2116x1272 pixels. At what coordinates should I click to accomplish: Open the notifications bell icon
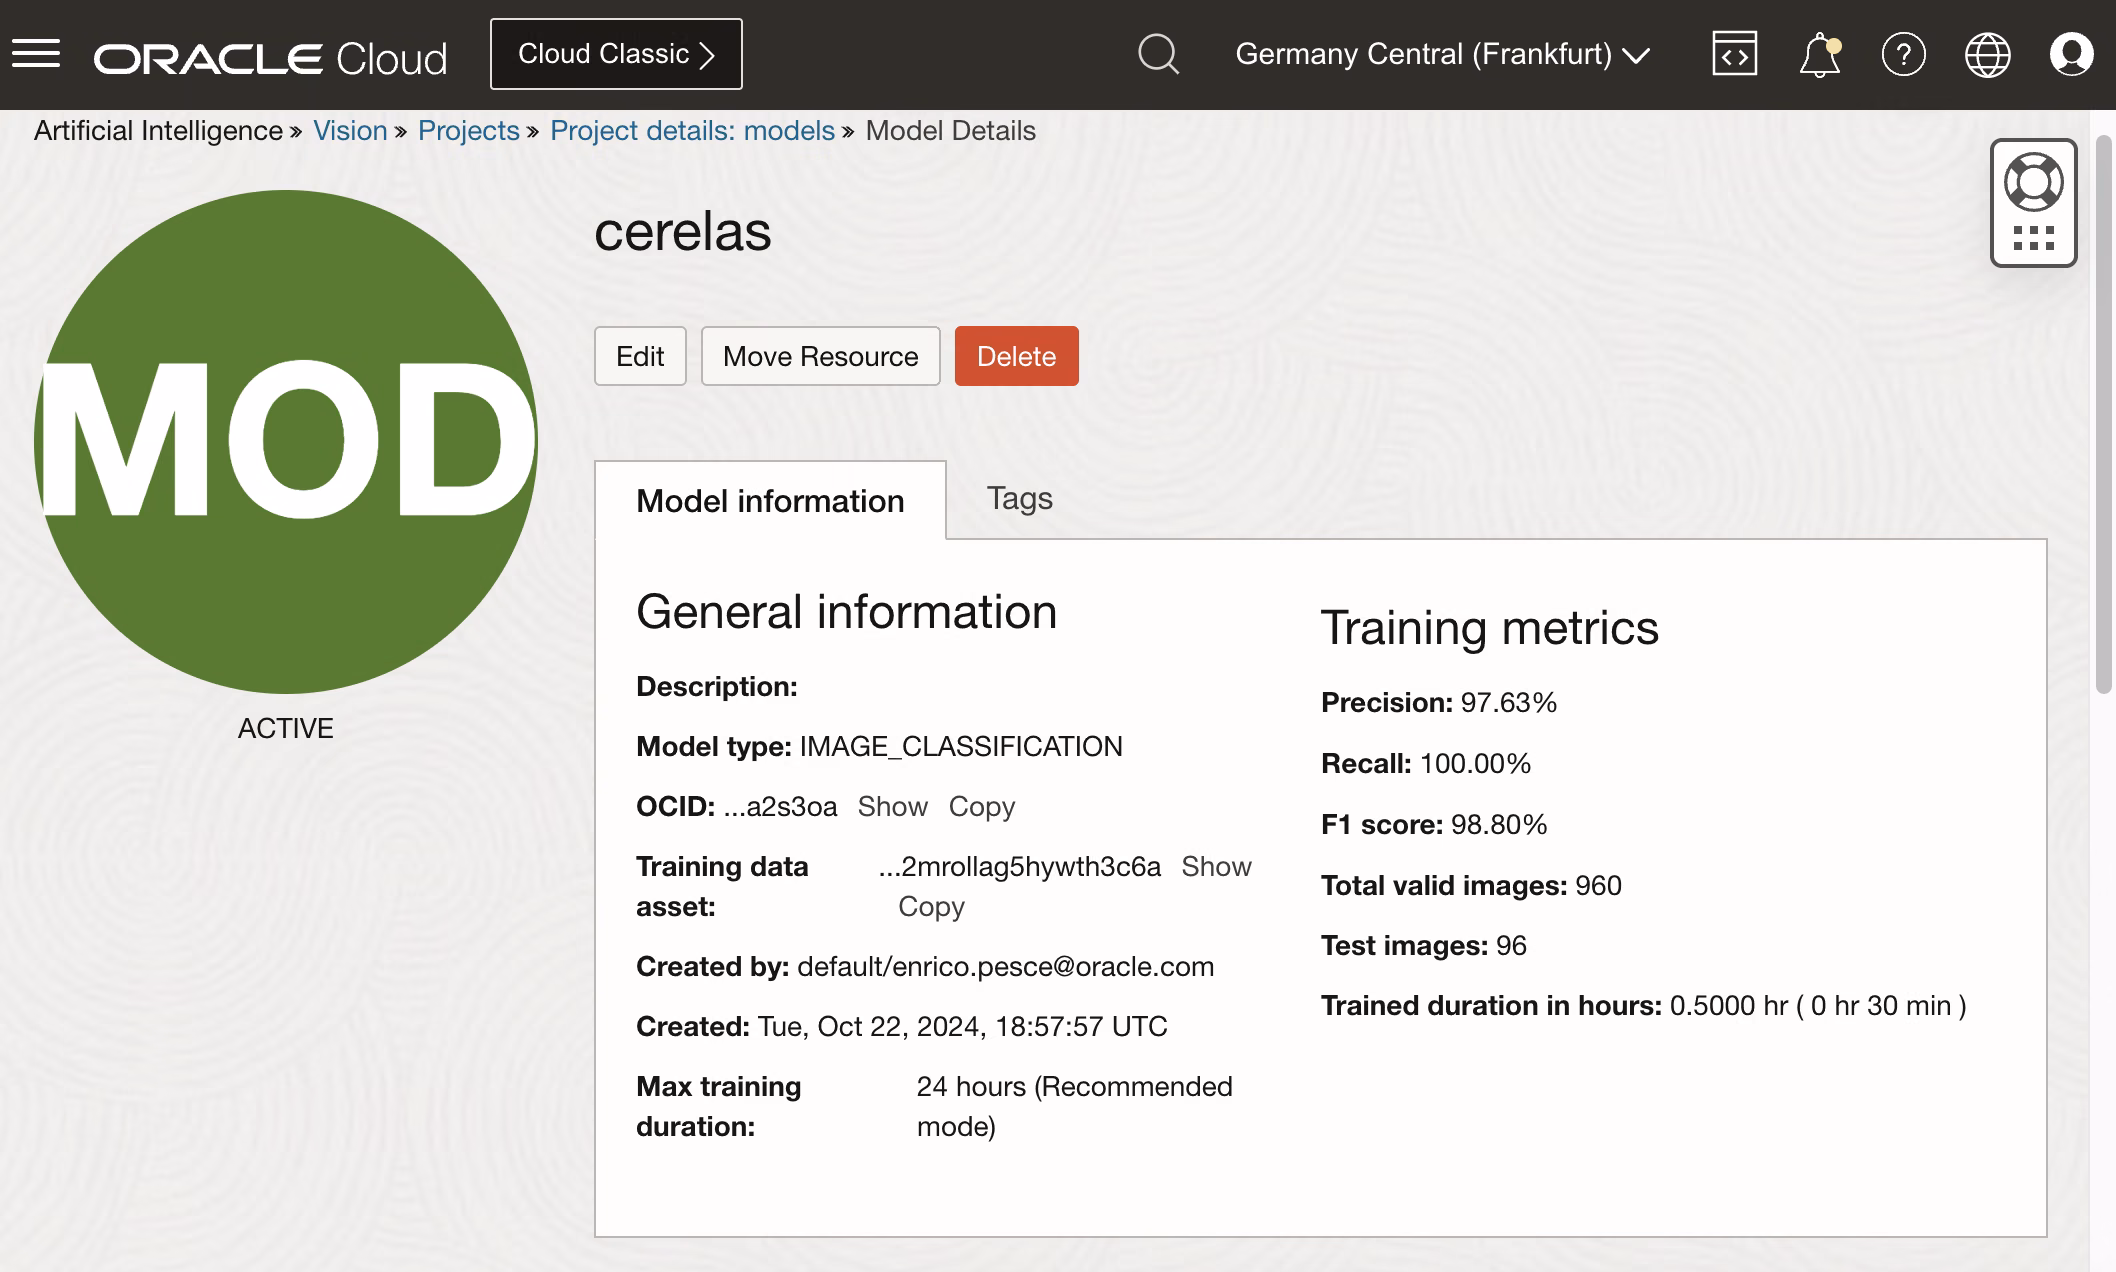pos(1820,55)
